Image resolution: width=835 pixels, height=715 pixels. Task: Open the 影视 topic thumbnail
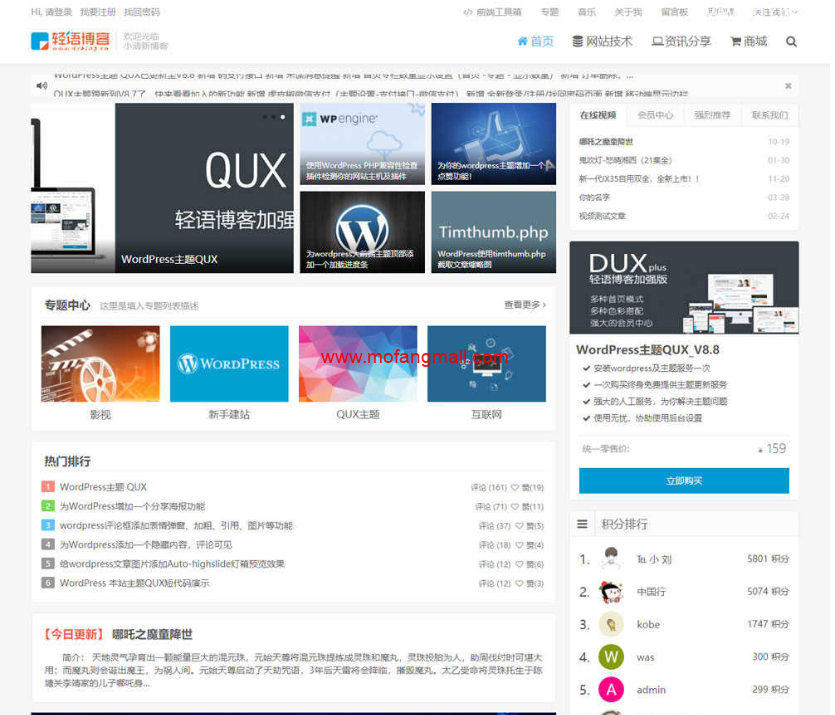(x=100, y=364)
